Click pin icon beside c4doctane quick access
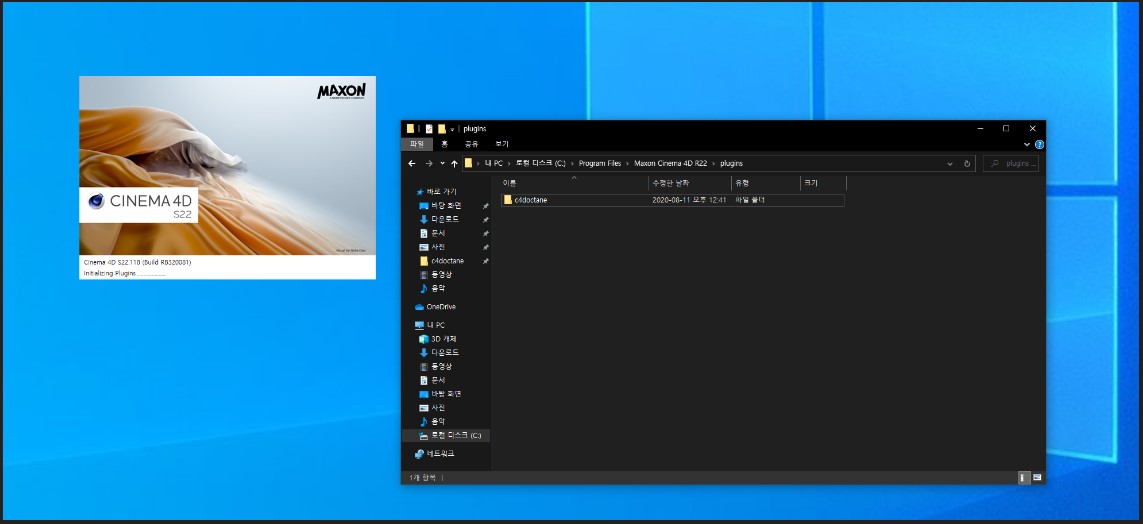Viewport: 1143px width, 524px height. pyautogui.click(x=485, y=261)
